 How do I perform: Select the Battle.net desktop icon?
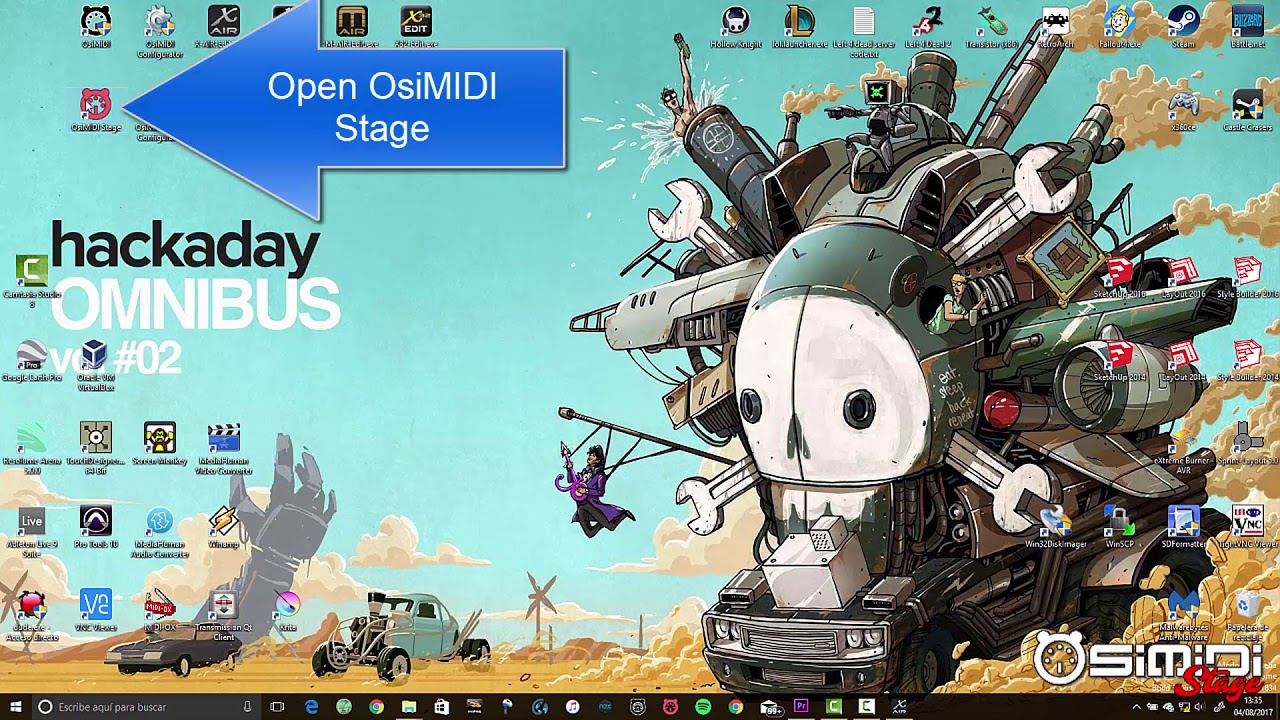coord(1248,27)
